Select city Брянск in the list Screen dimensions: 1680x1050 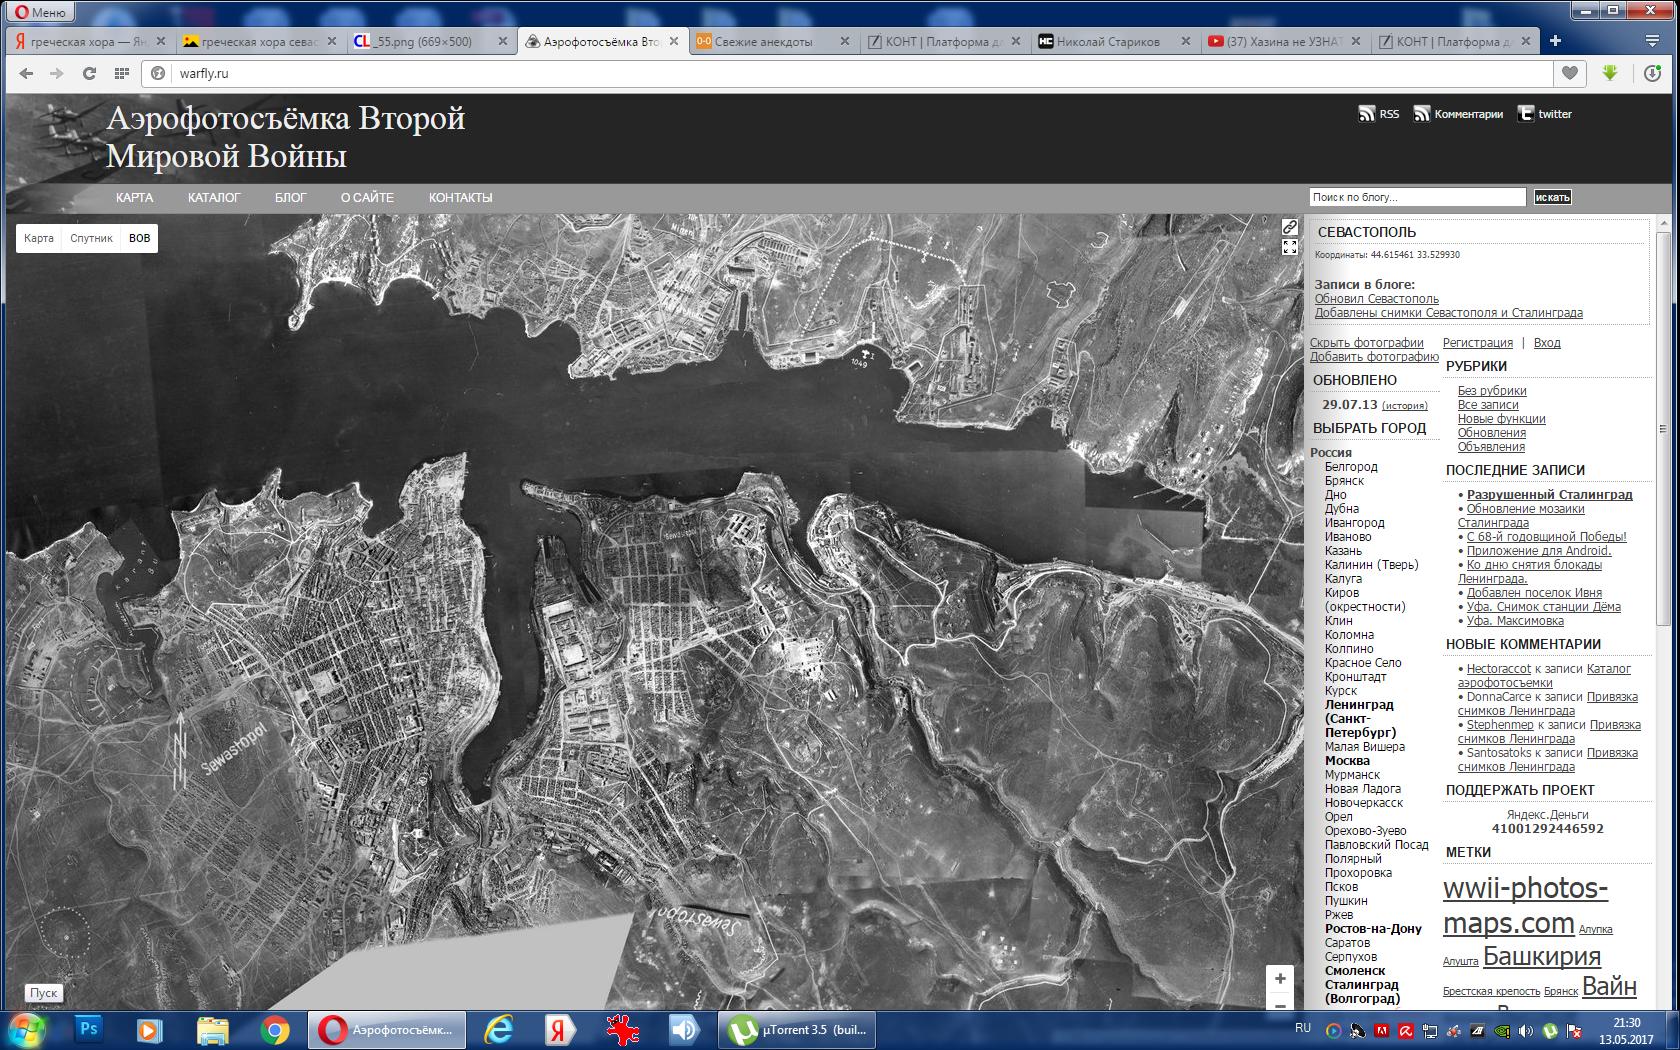click(x=1344, y=481)
